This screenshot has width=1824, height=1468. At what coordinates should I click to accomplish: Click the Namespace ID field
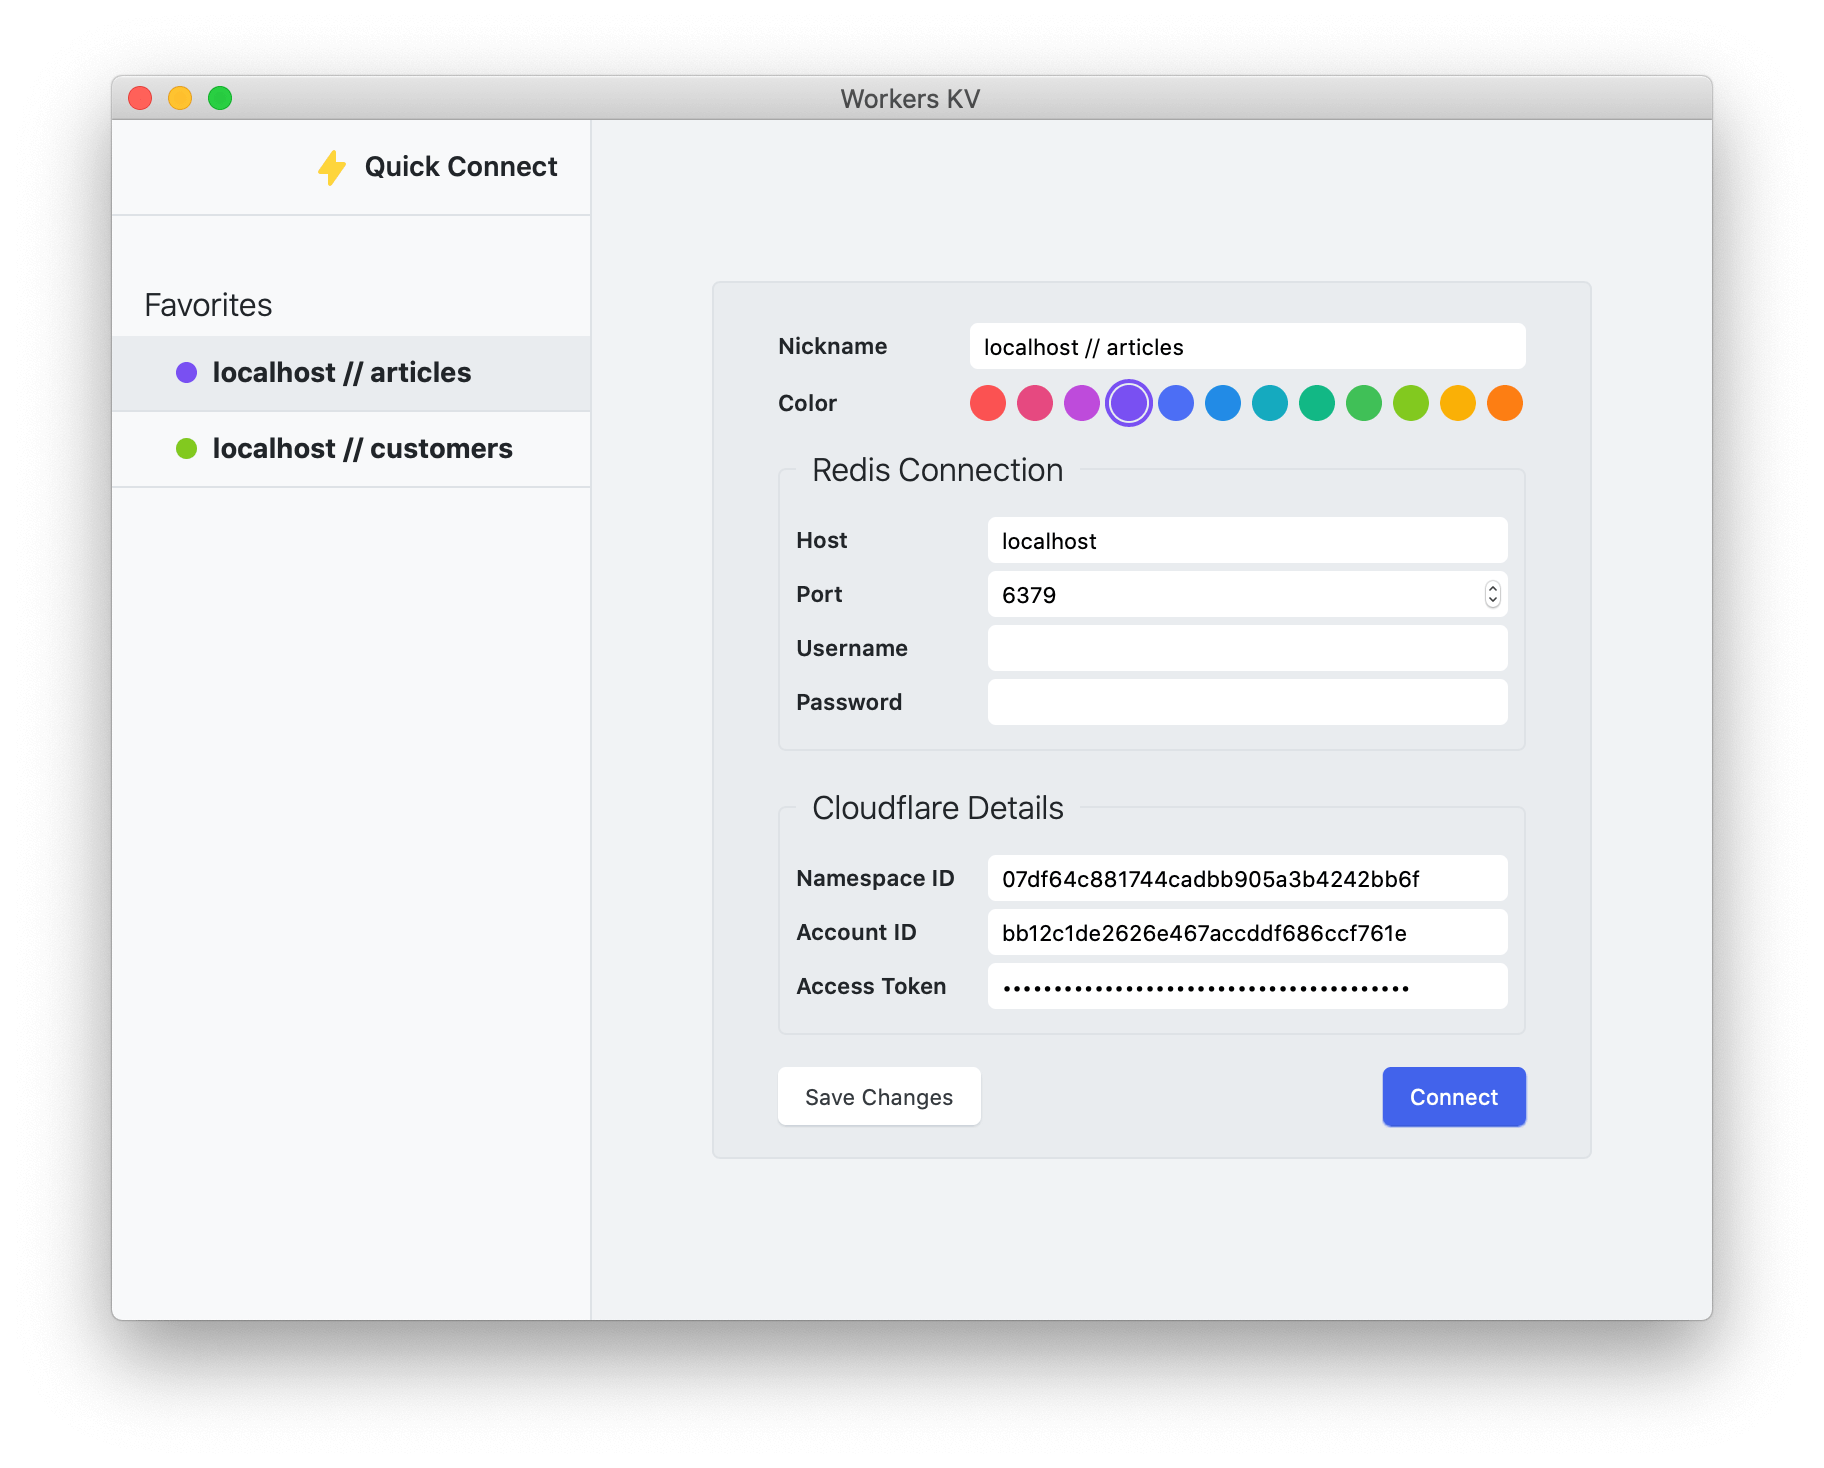pos(1247,879)
